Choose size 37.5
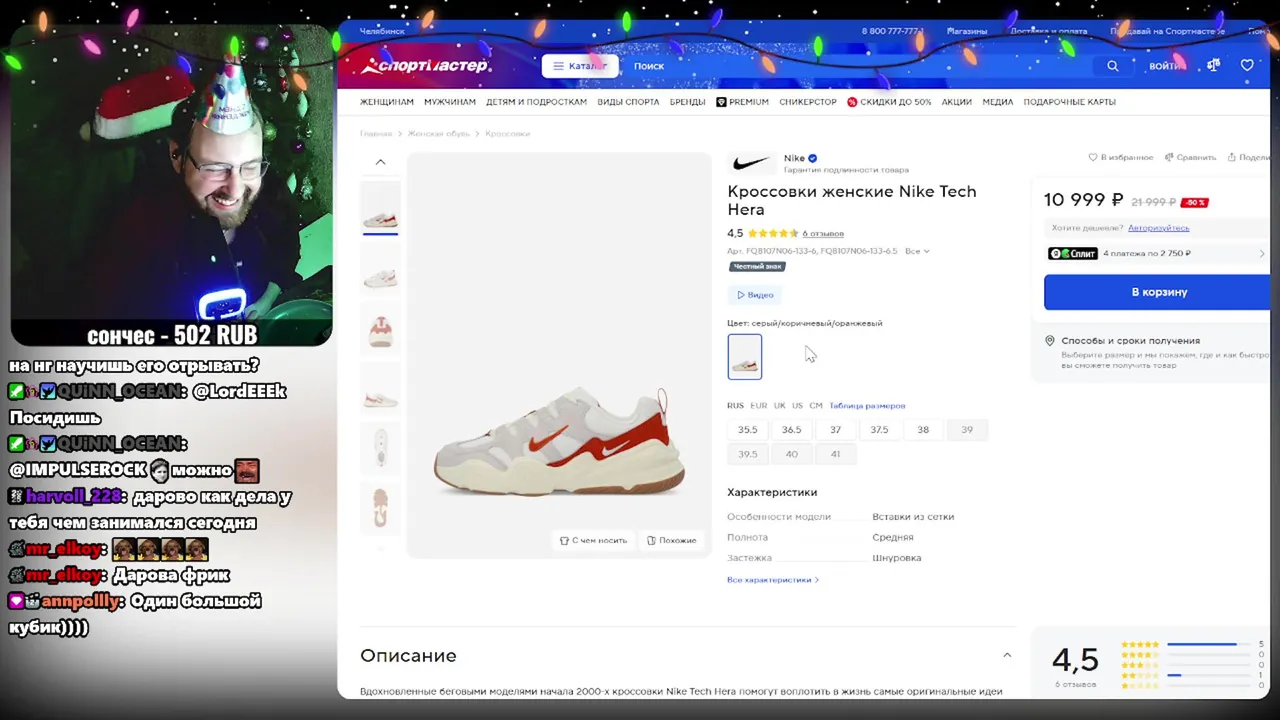The width and height of the screenshot is (1280, 720). coord(879,430)
